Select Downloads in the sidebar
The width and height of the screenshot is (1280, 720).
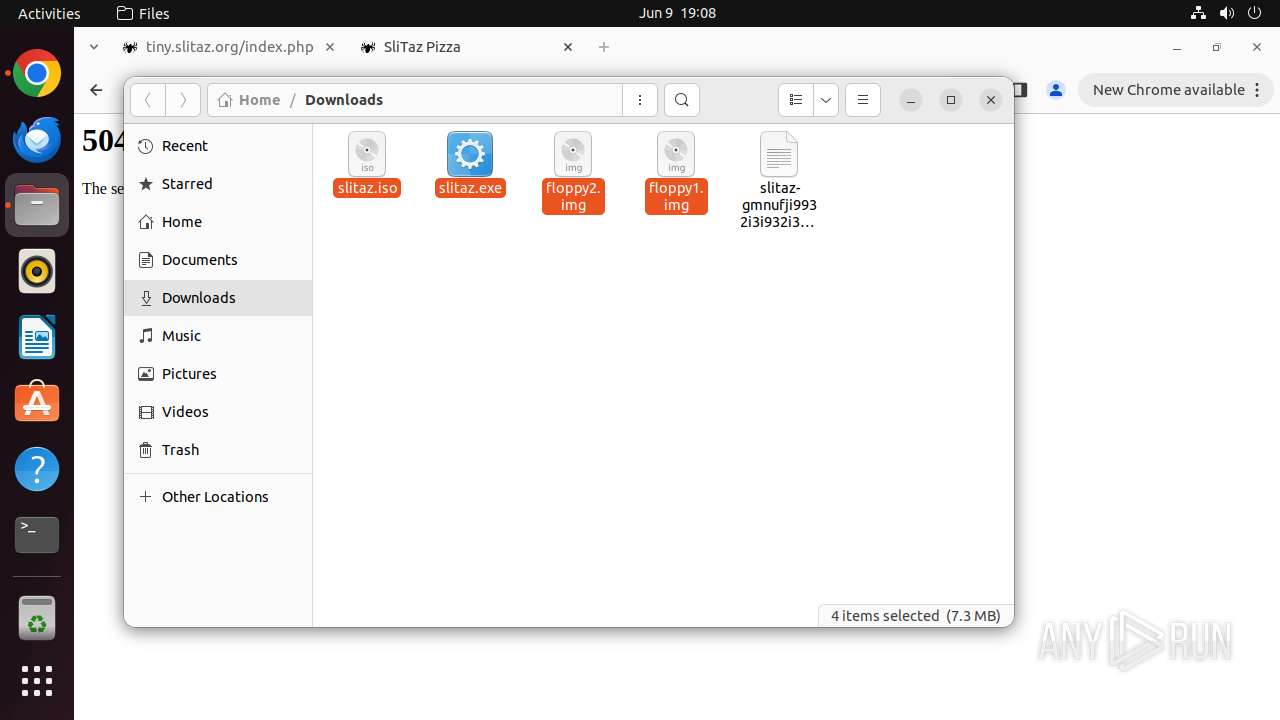click(x=218, y=298)
